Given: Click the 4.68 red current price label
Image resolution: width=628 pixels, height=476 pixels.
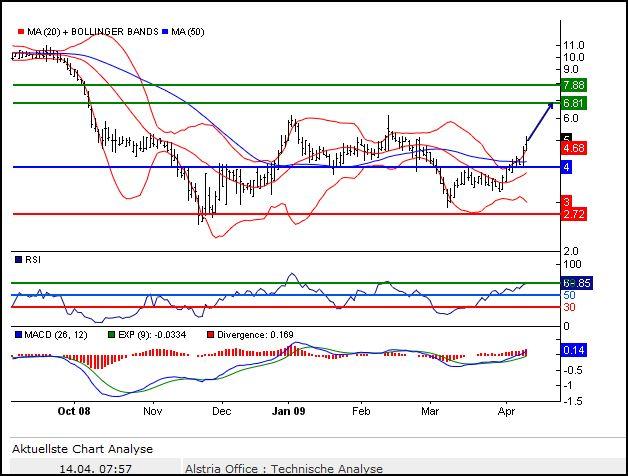Looking at the screenshot, I should [x=574, y=148].
